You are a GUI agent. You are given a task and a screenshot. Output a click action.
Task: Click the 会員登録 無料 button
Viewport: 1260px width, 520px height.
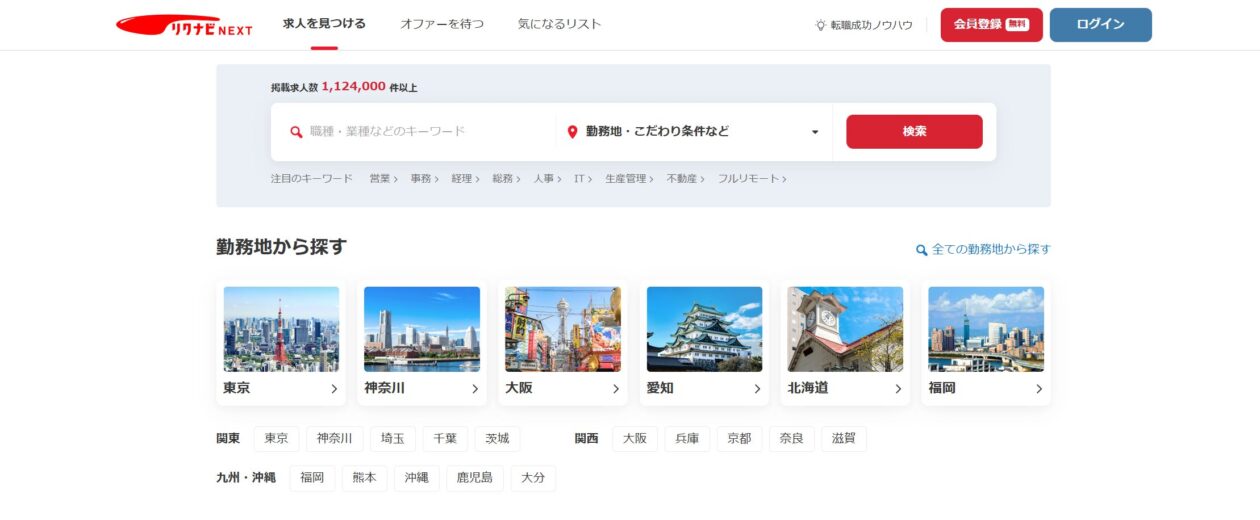point(991,25)
